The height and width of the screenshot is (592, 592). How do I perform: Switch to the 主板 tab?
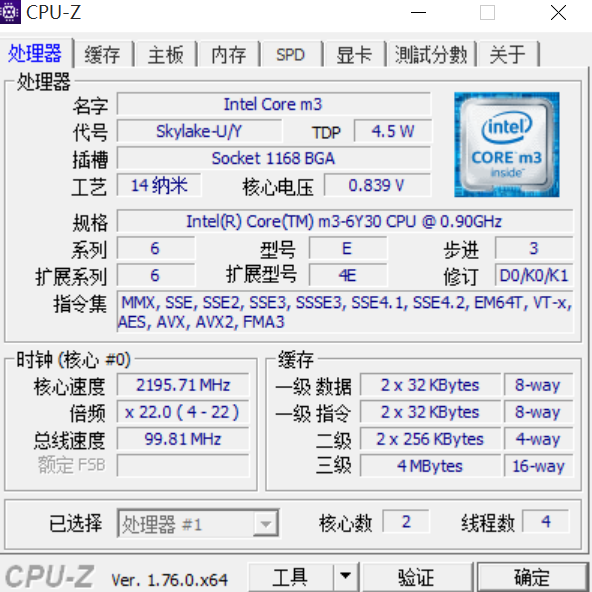165,54
